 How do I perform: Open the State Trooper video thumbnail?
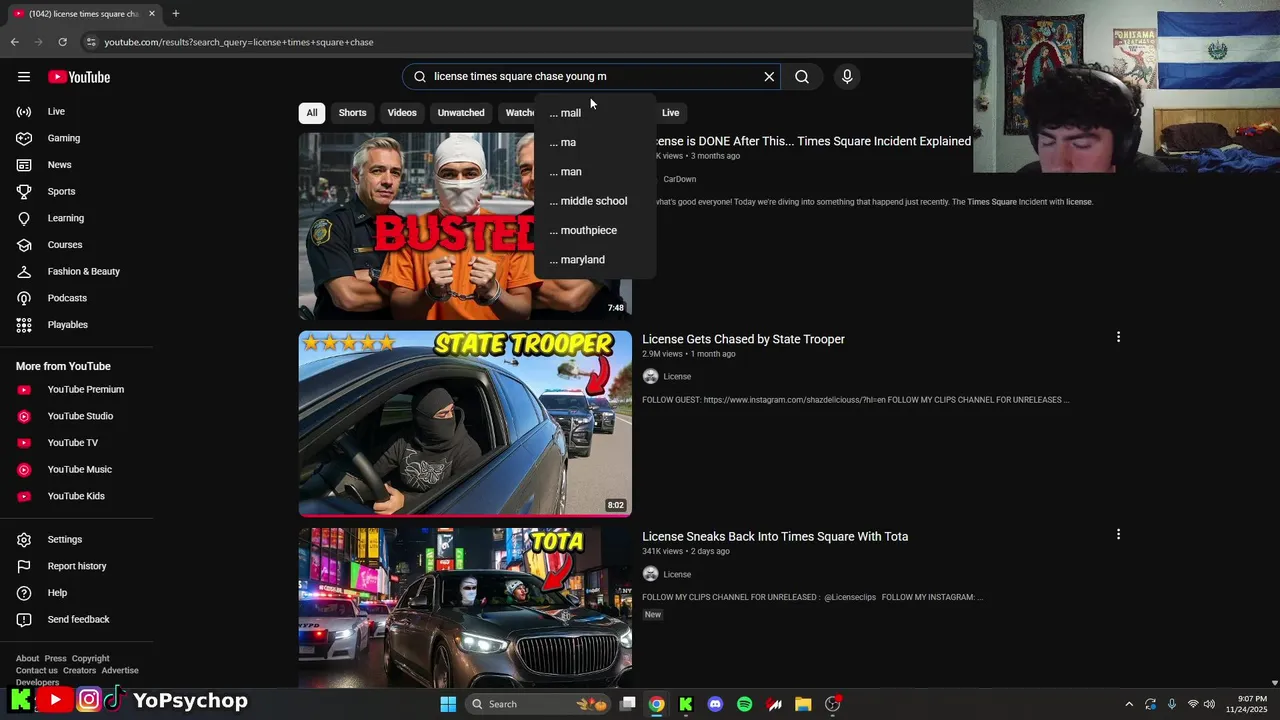[x=465, y=424]
